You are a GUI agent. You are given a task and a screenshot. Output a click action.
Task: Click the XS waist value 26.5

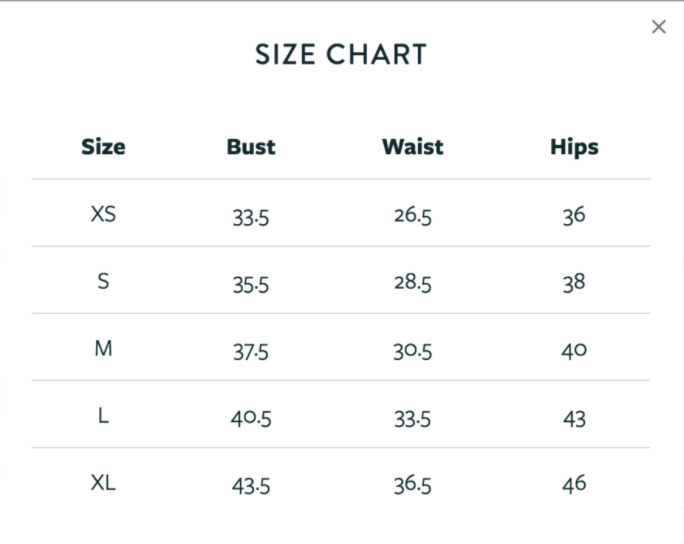pyautogui.click(x=413, y=215)
